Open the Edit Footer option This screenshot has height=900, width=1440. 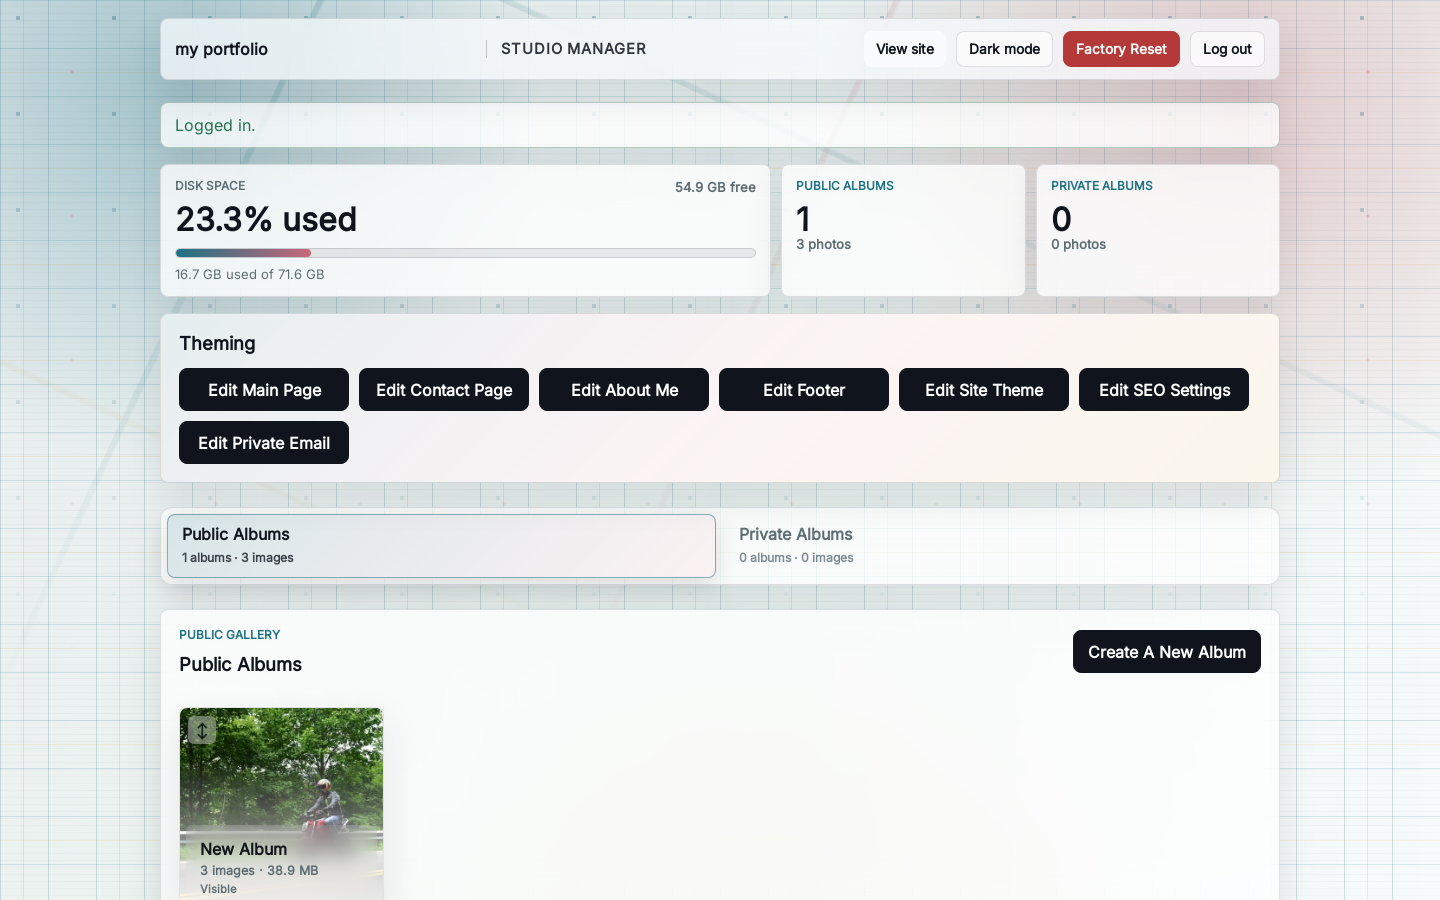pyautogui.click(x=804, y=390)
